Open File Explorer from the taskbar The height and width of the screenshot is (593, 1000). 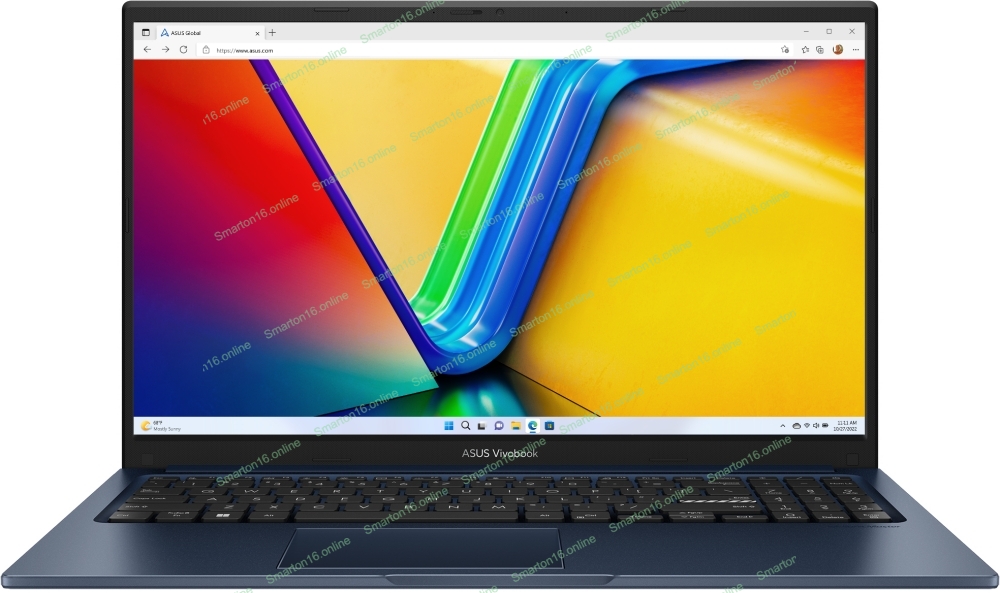point(516,425)
